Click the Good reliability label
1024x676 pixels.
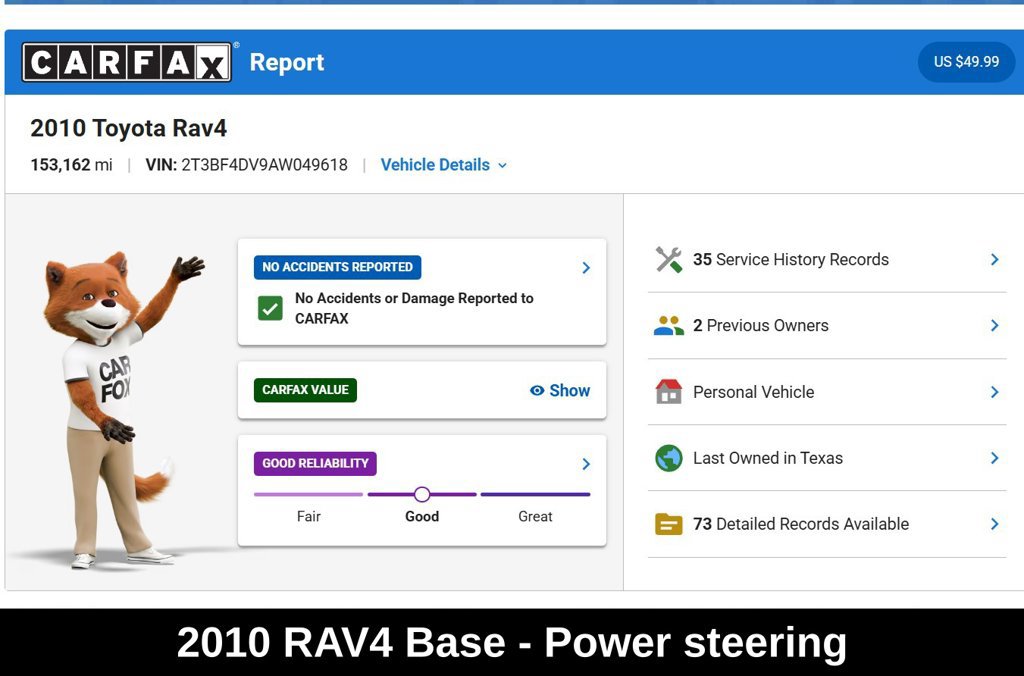[x=422, y=516]
